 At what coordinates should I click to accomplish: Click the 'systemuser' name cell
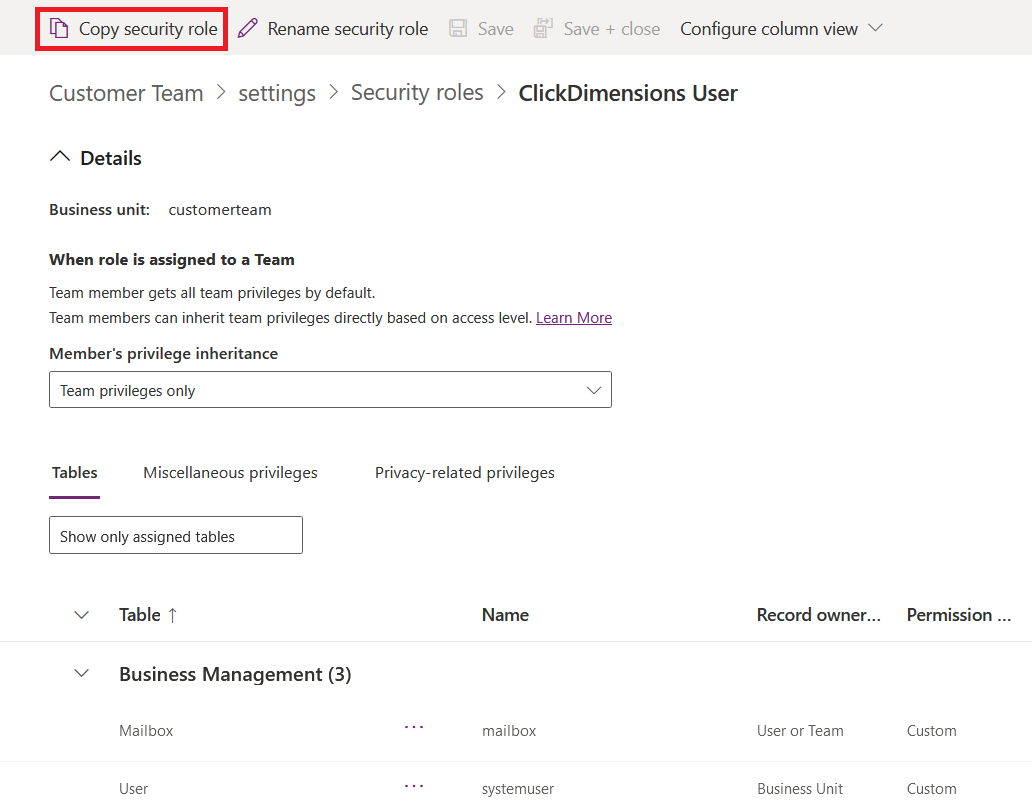pos(518,789)
